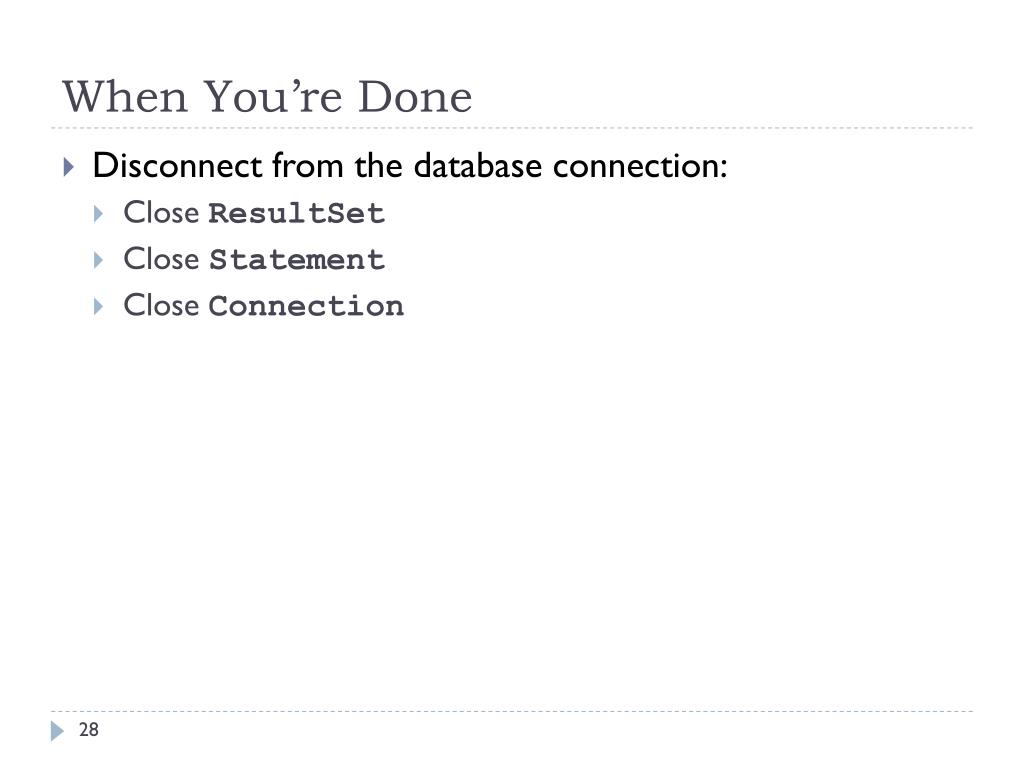Viewport: 1024px width, 768px height.
Task: Click the word Close before Connection
Action: click(x=161, y=306)
